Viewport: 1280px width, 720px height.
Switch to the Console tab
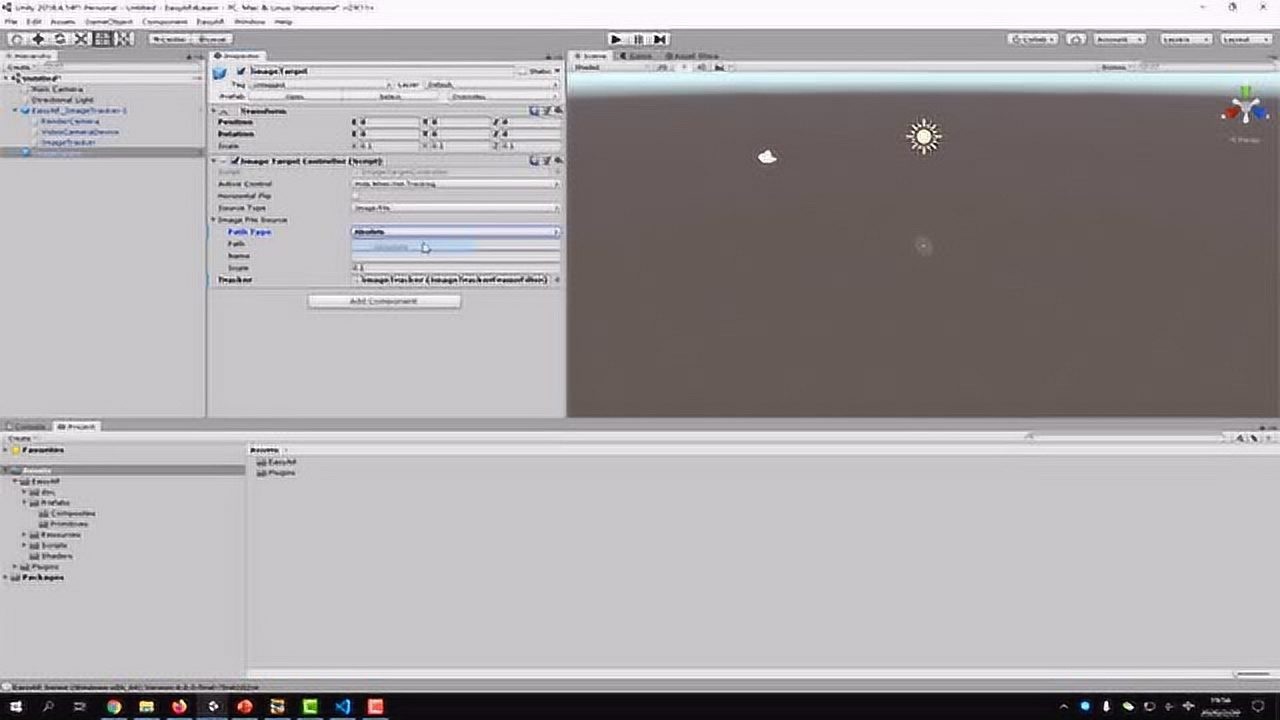coord(27,427)
